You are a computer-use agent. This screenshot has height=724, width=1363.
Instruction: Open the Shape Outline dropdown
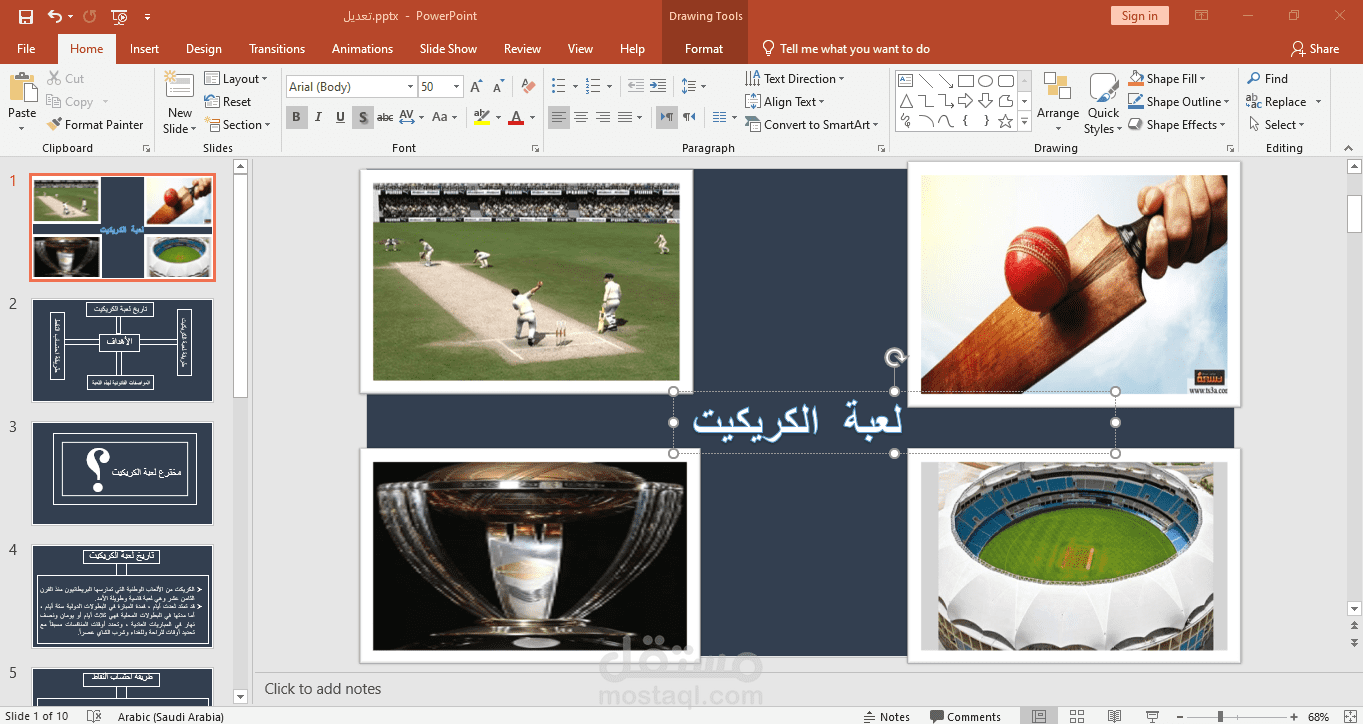[x=1179, y=102]
